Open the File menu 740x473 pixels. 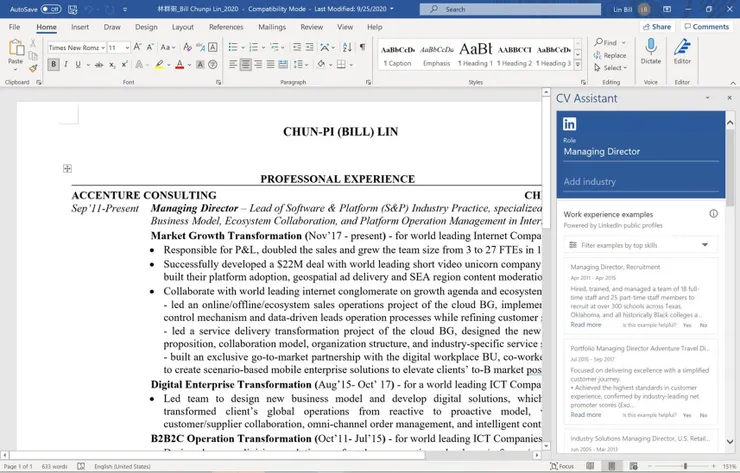(14, 27)
